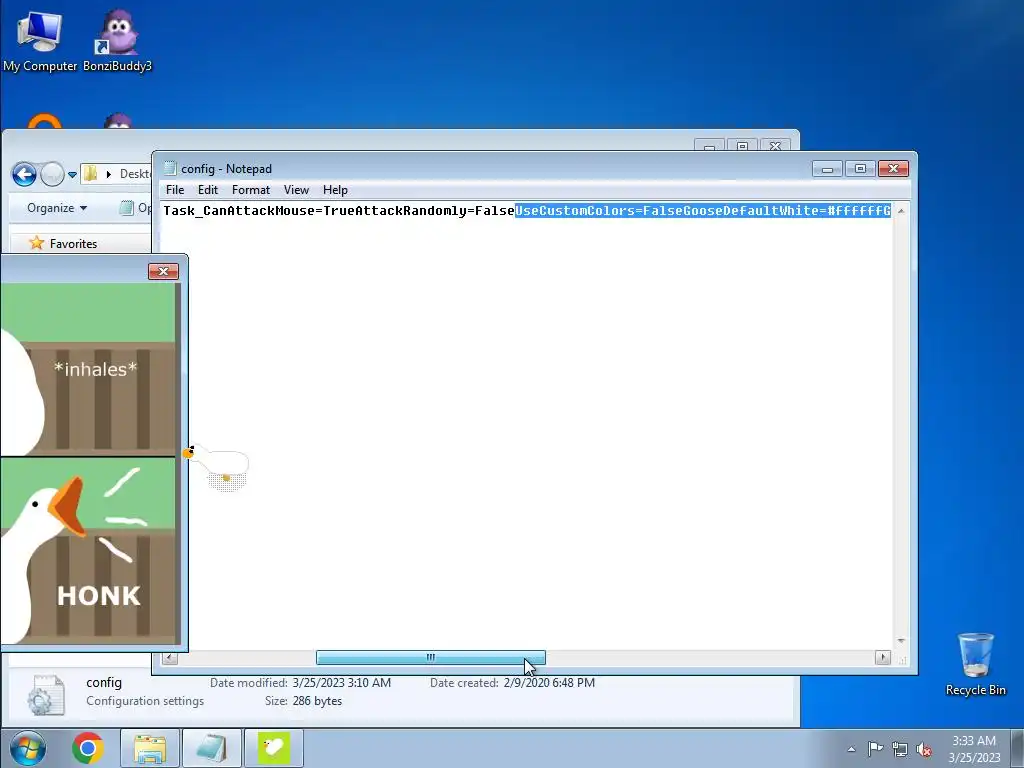
Task: Click the Windows Start orb
Action: tap(27, 748)
